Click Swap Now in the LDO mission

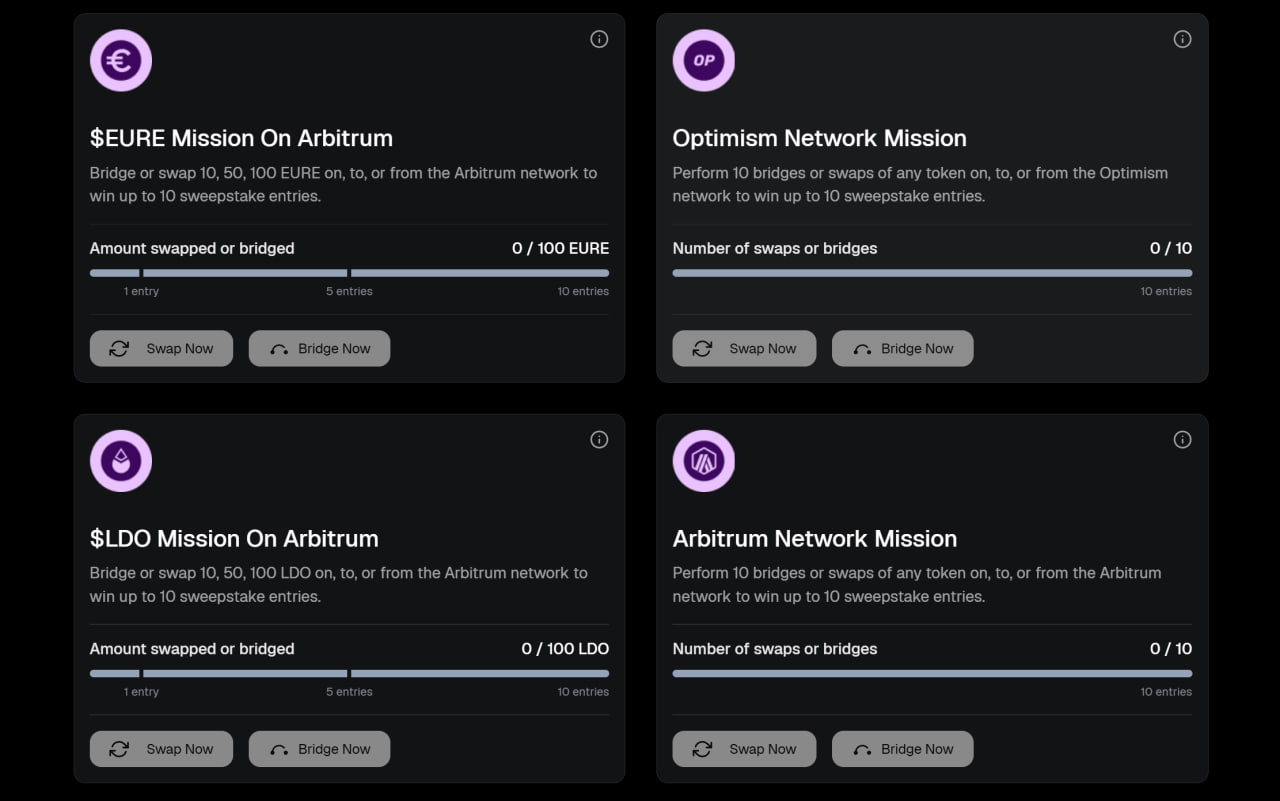(161, 748)
